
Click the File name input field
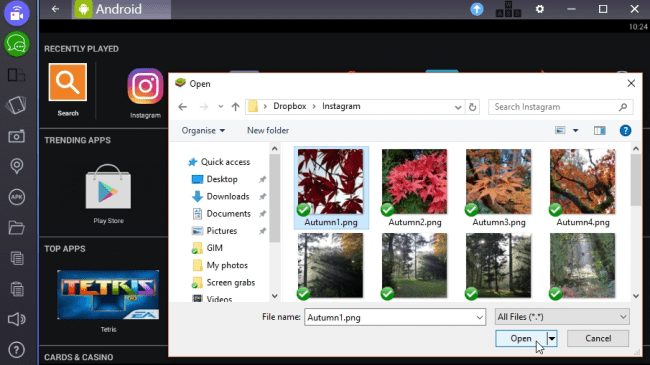point(390,317)
